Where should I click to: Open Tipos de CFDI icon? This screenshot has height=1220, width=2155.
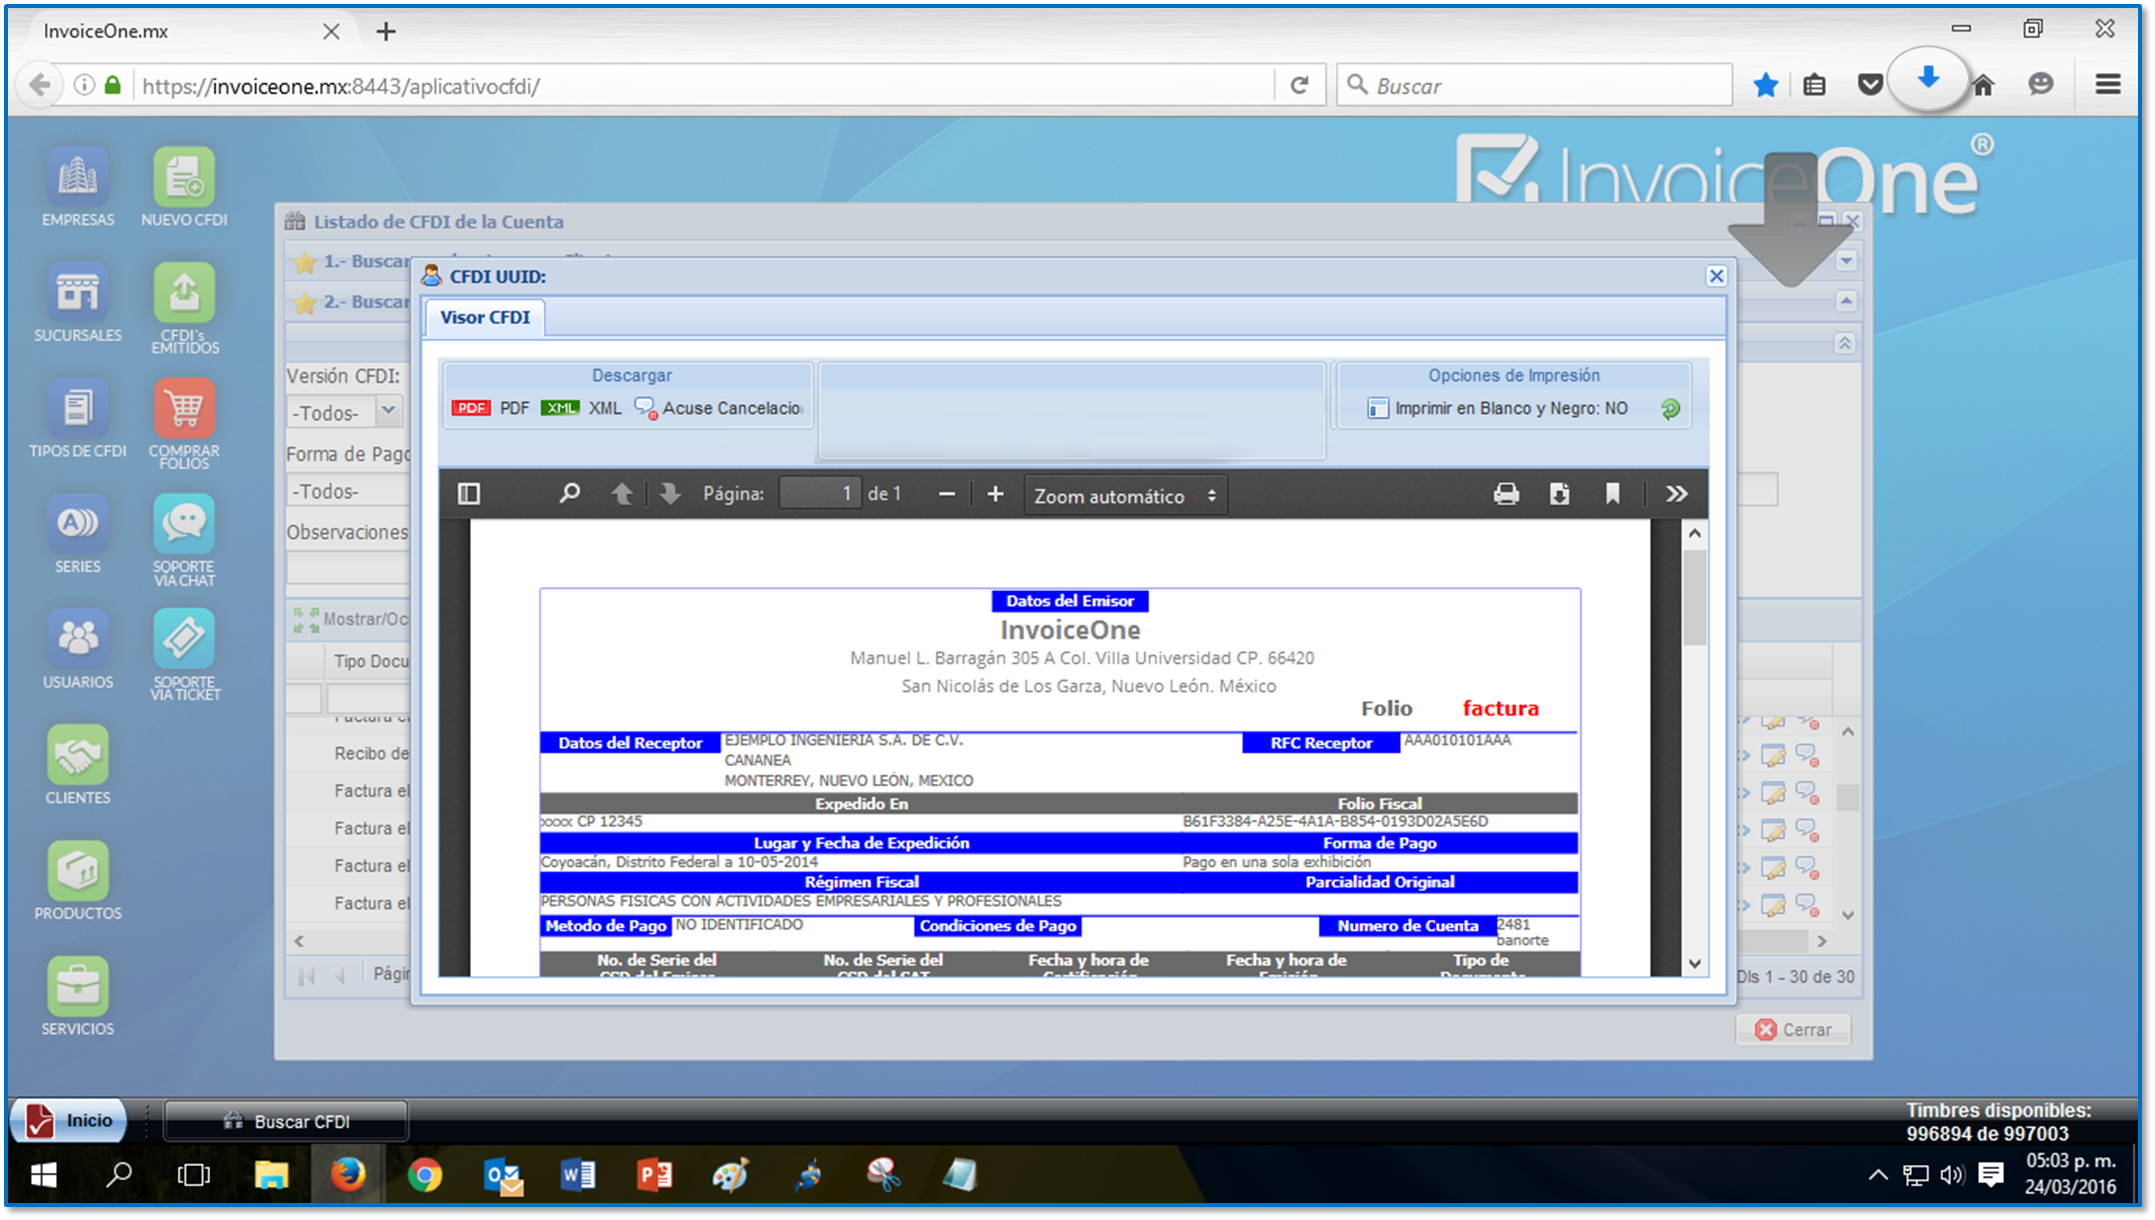pyautogui.click(x=78, y=419)
